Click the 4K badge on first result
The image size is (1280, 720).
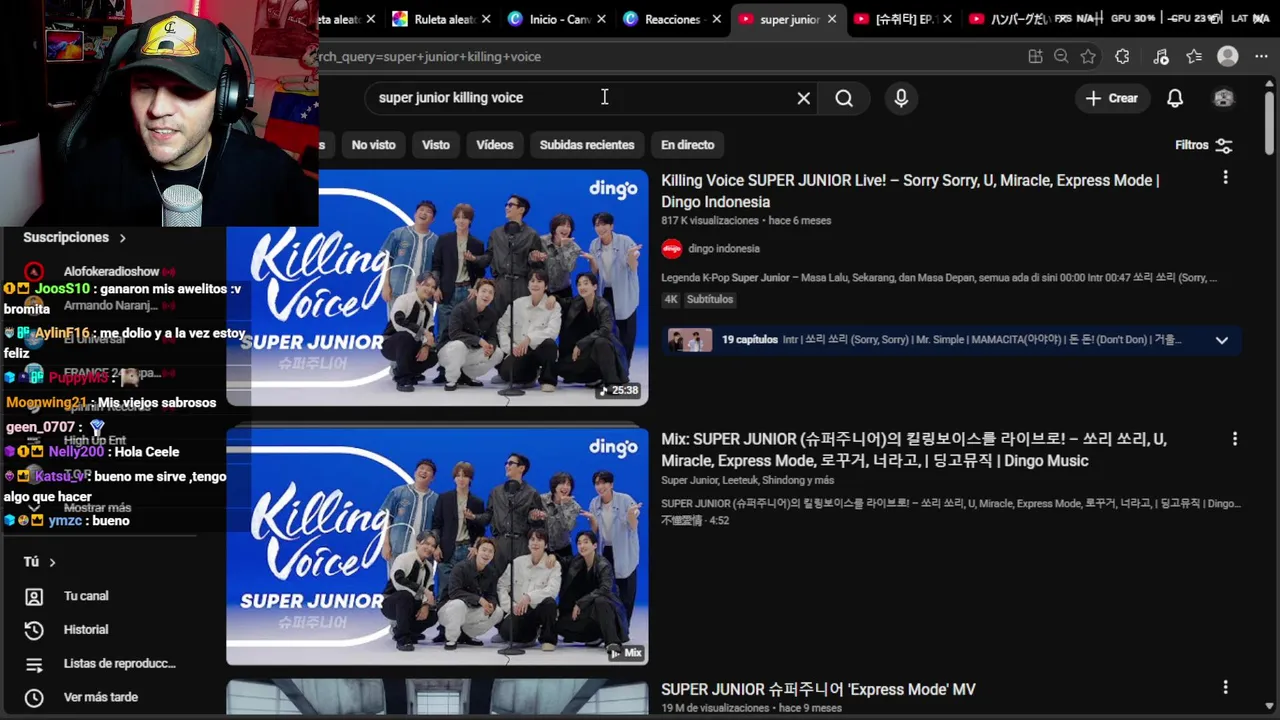671,299
